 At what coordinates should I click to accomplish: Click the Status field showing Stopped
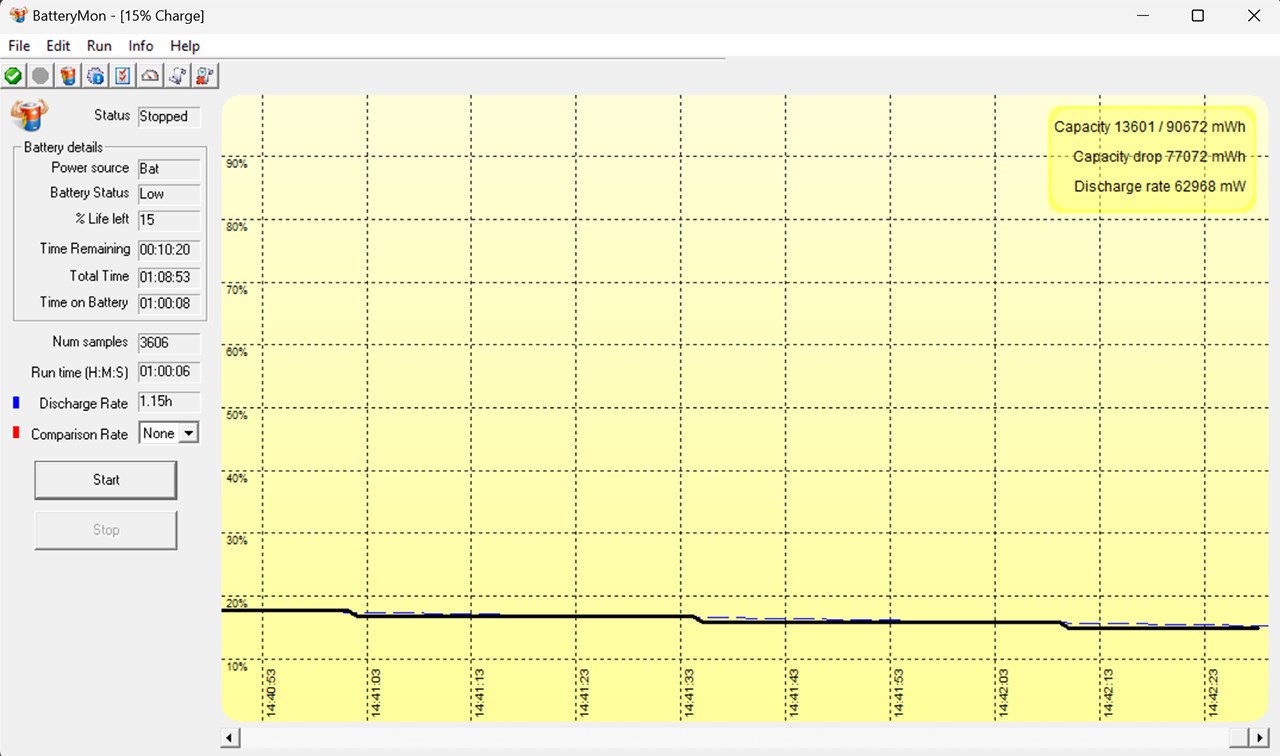click(x=169, y=117)
